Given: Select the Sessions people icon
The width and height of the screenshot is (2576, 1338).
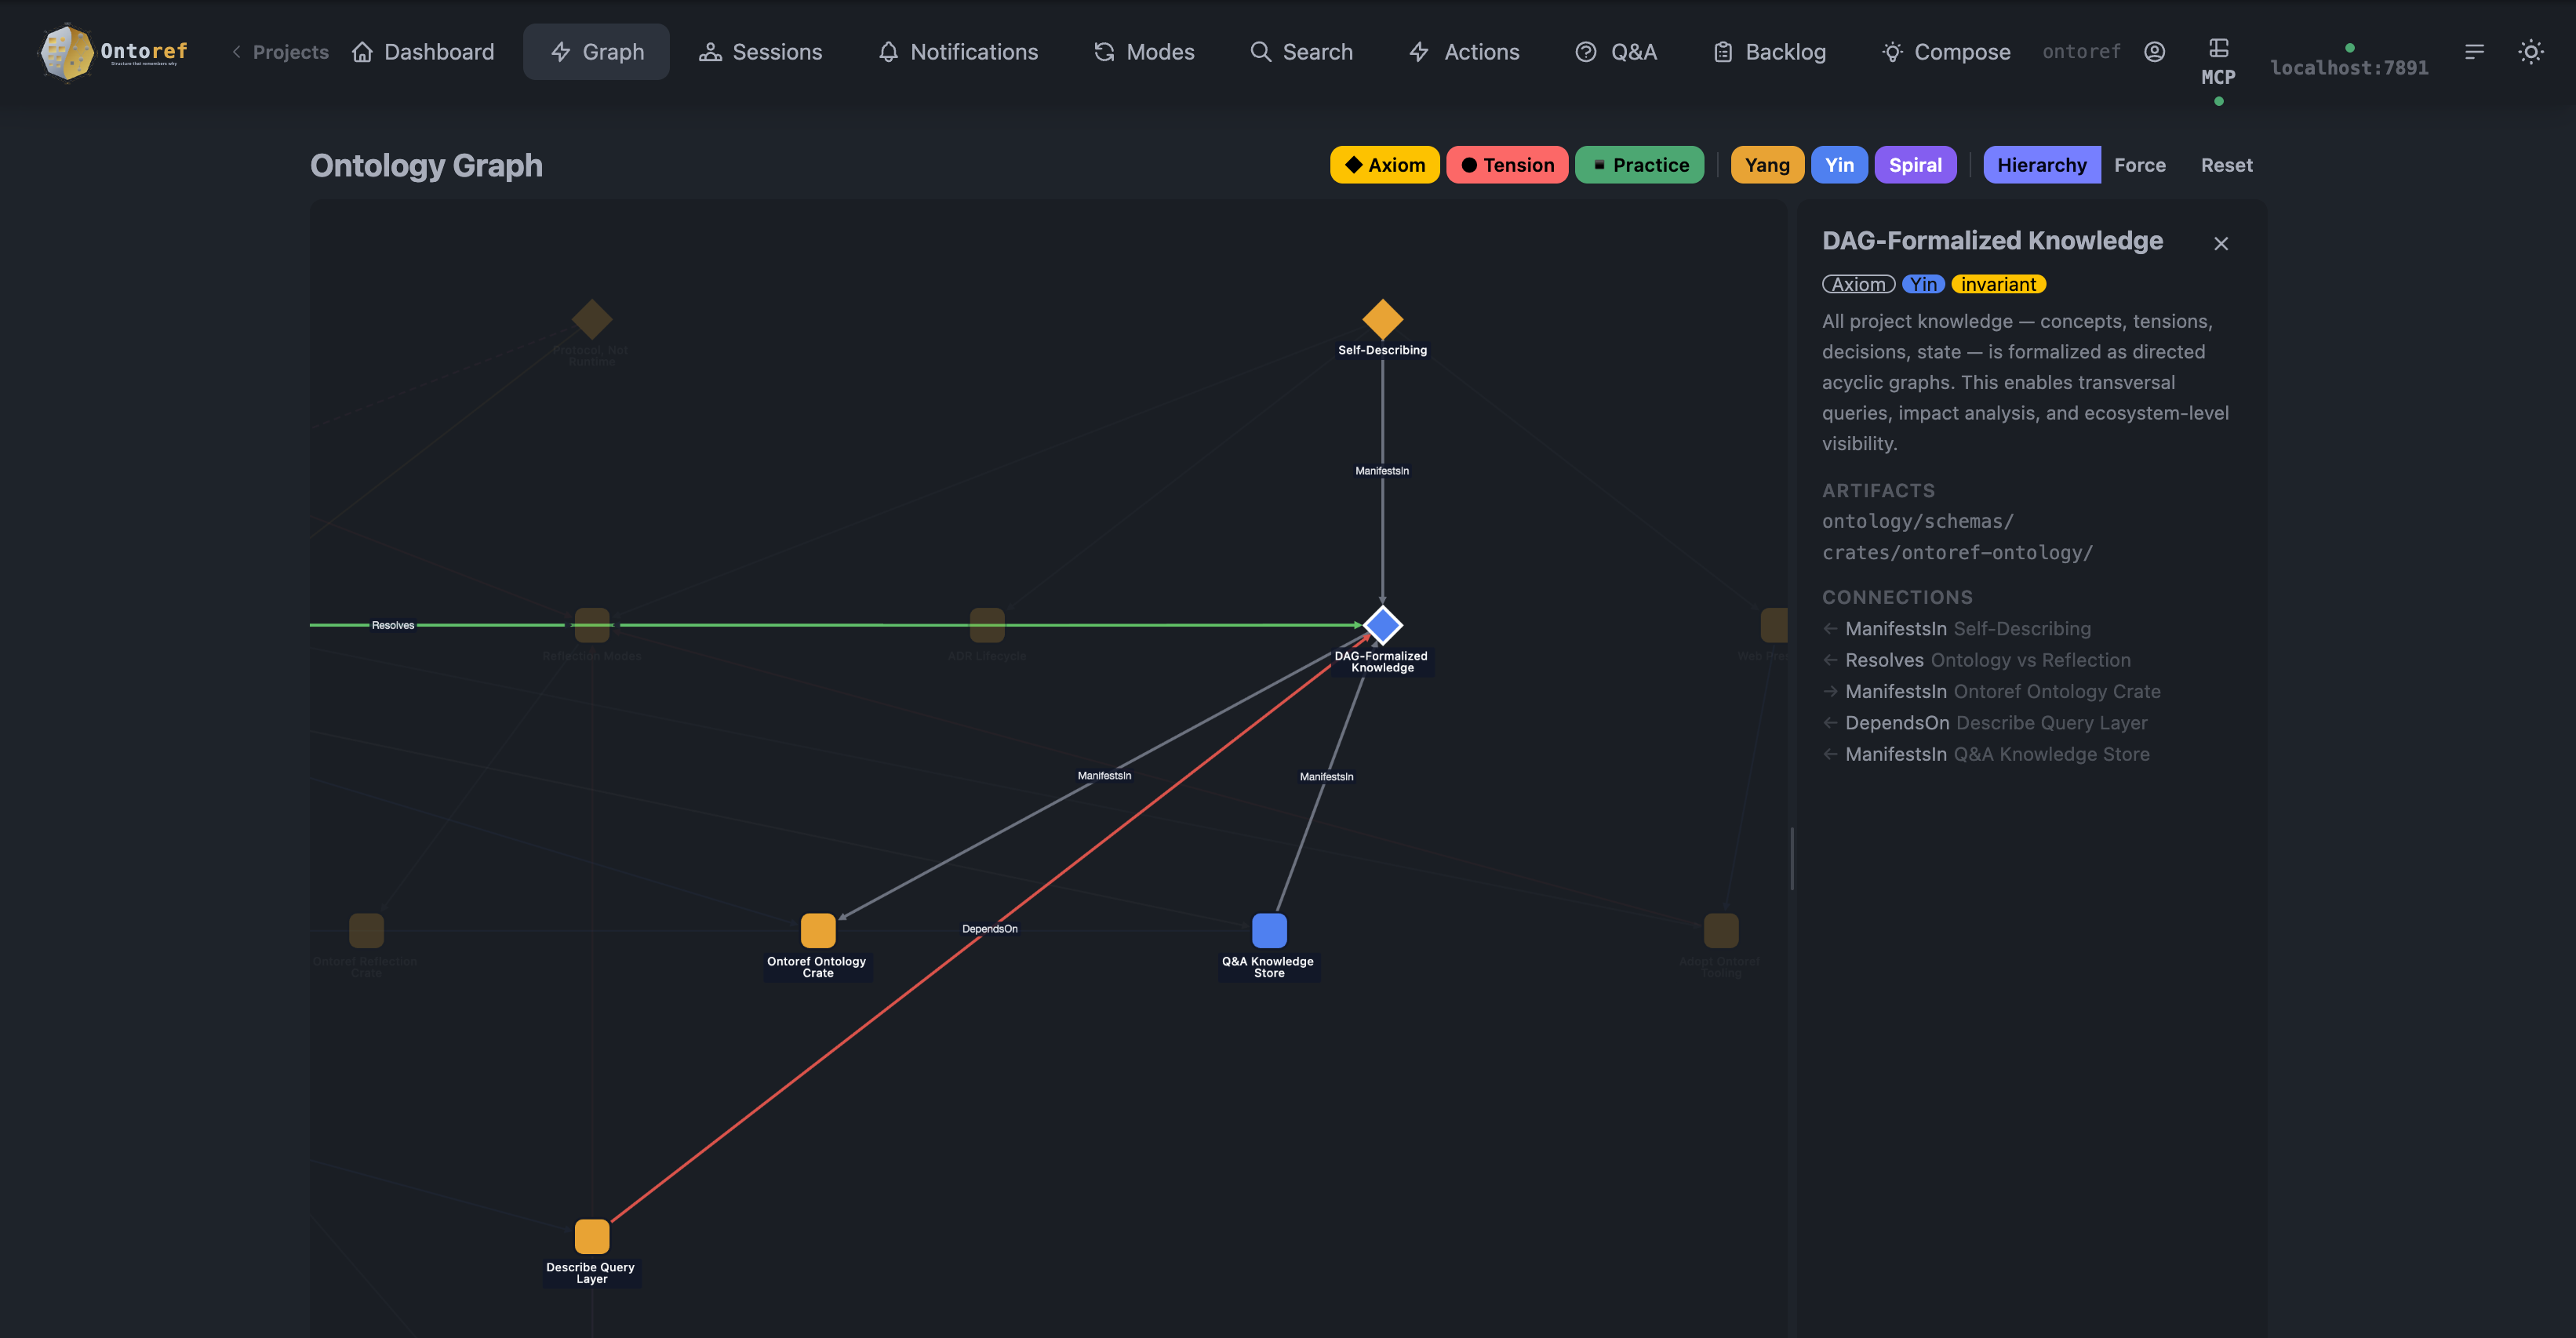Looking at the screenshot, I should point(711,51).
